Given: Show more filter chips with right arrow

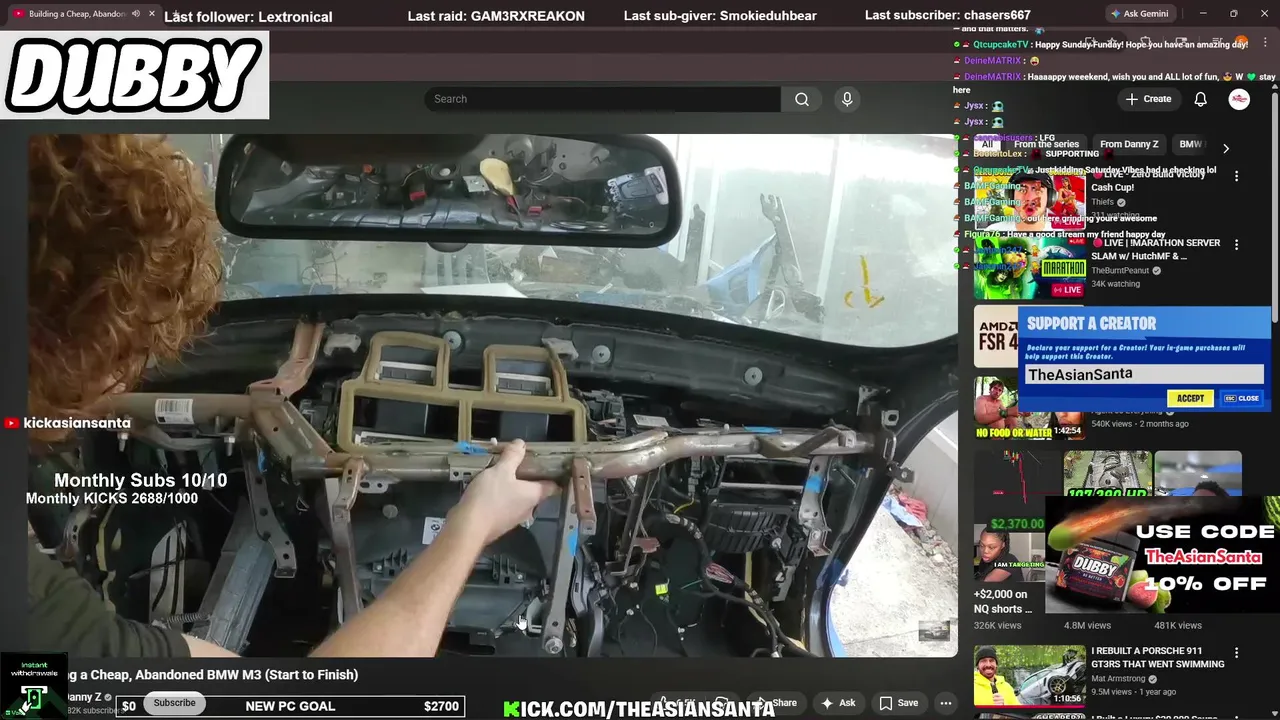Looking at the screenshot, I should [x=1226, y=148].
